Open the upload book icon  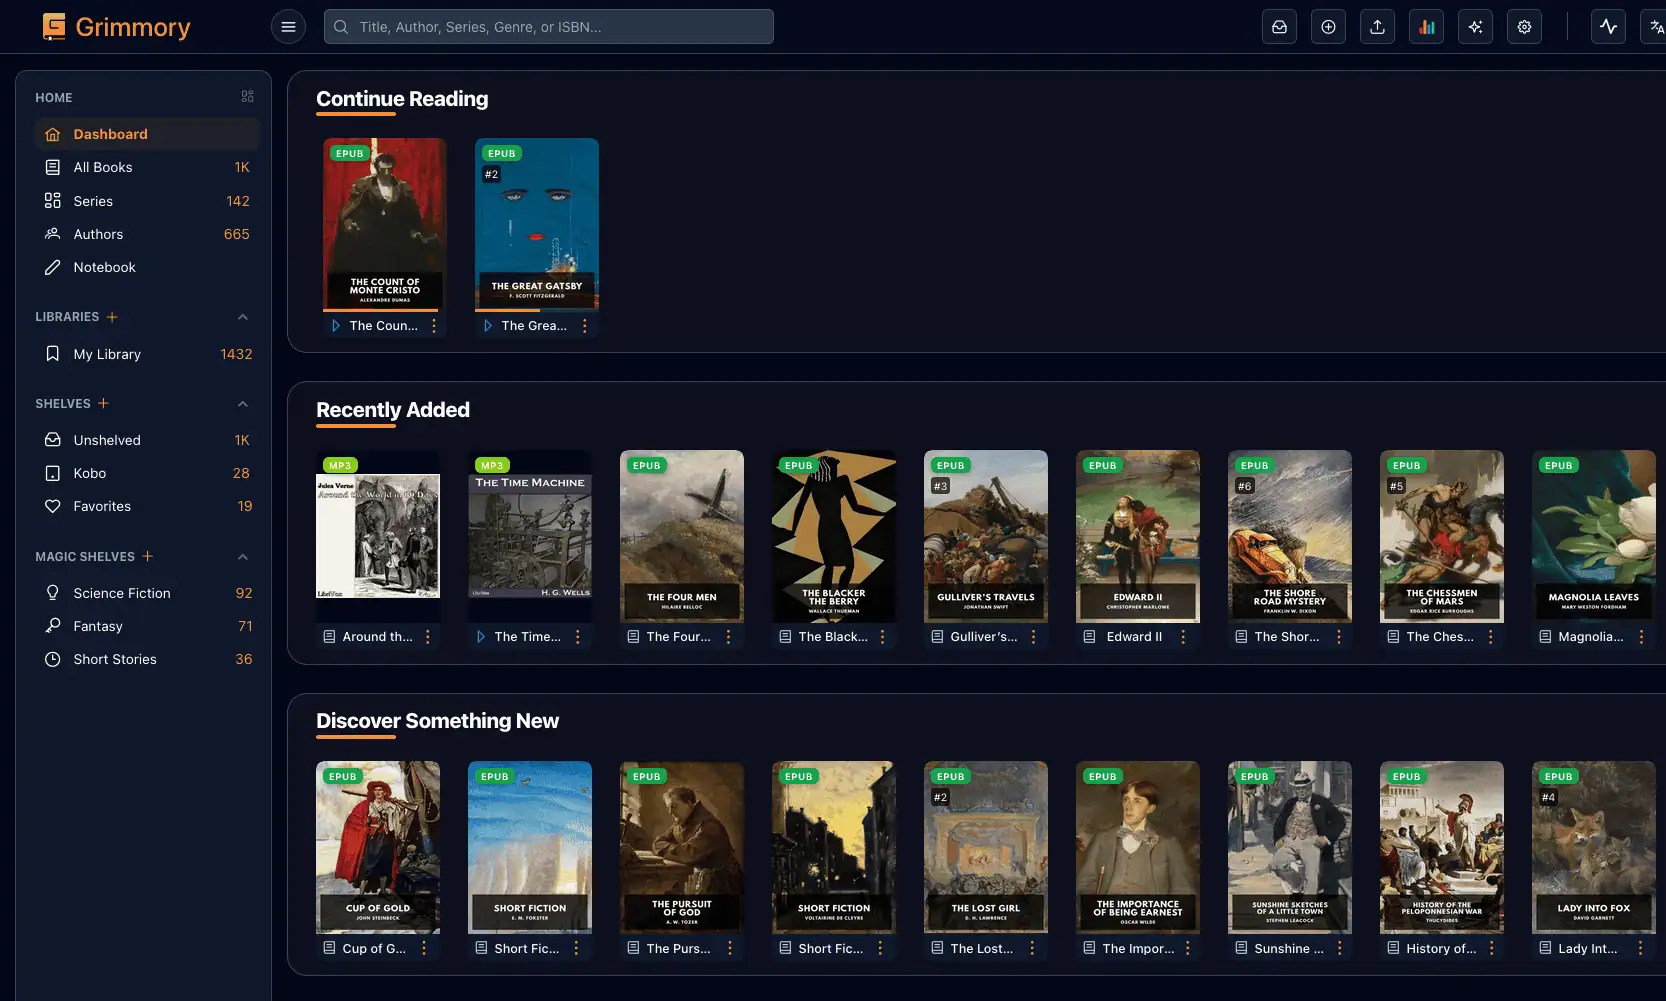tap(1377, 27)
